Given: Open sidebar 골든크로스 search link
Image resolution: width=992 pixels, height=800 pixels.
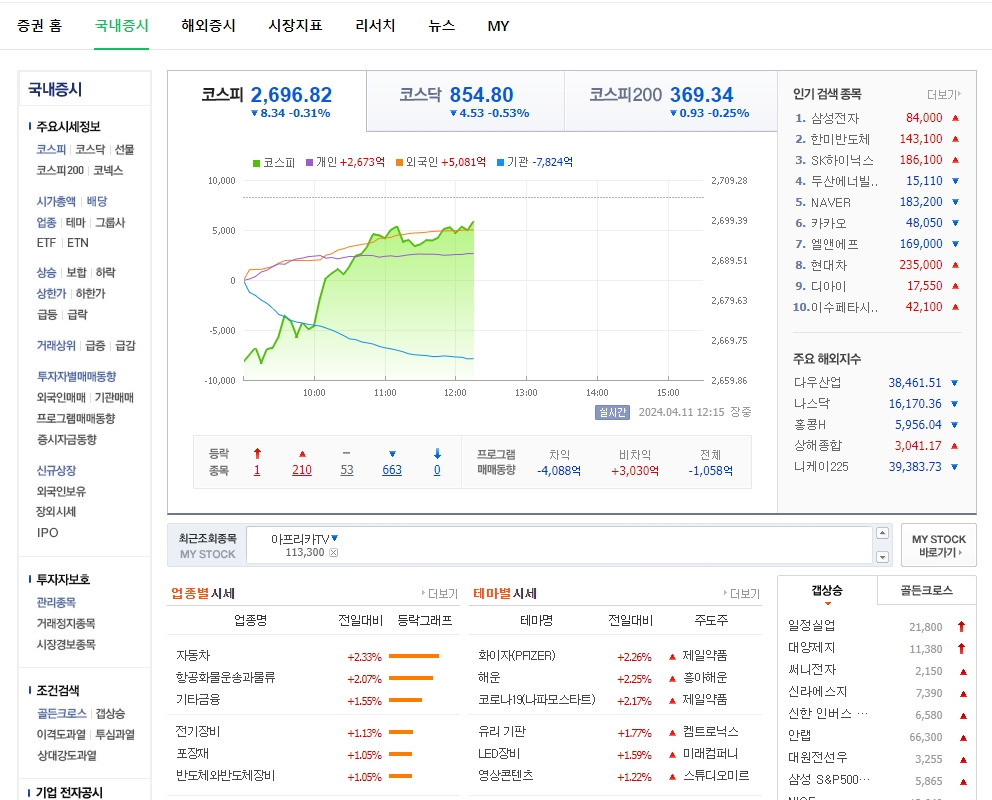Looking at the screenshot, I should coord(61,713).
